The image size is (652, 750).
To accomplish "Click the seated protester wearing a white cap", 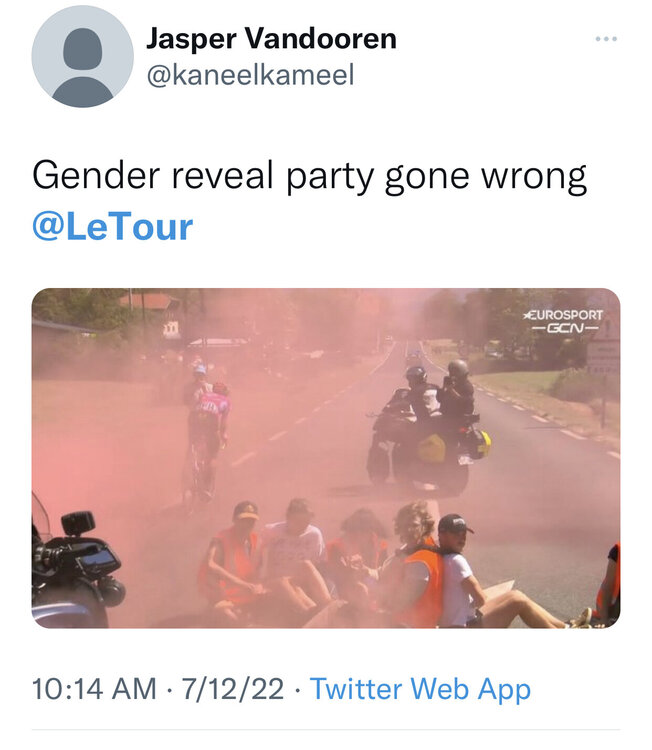I will point(460,560).
